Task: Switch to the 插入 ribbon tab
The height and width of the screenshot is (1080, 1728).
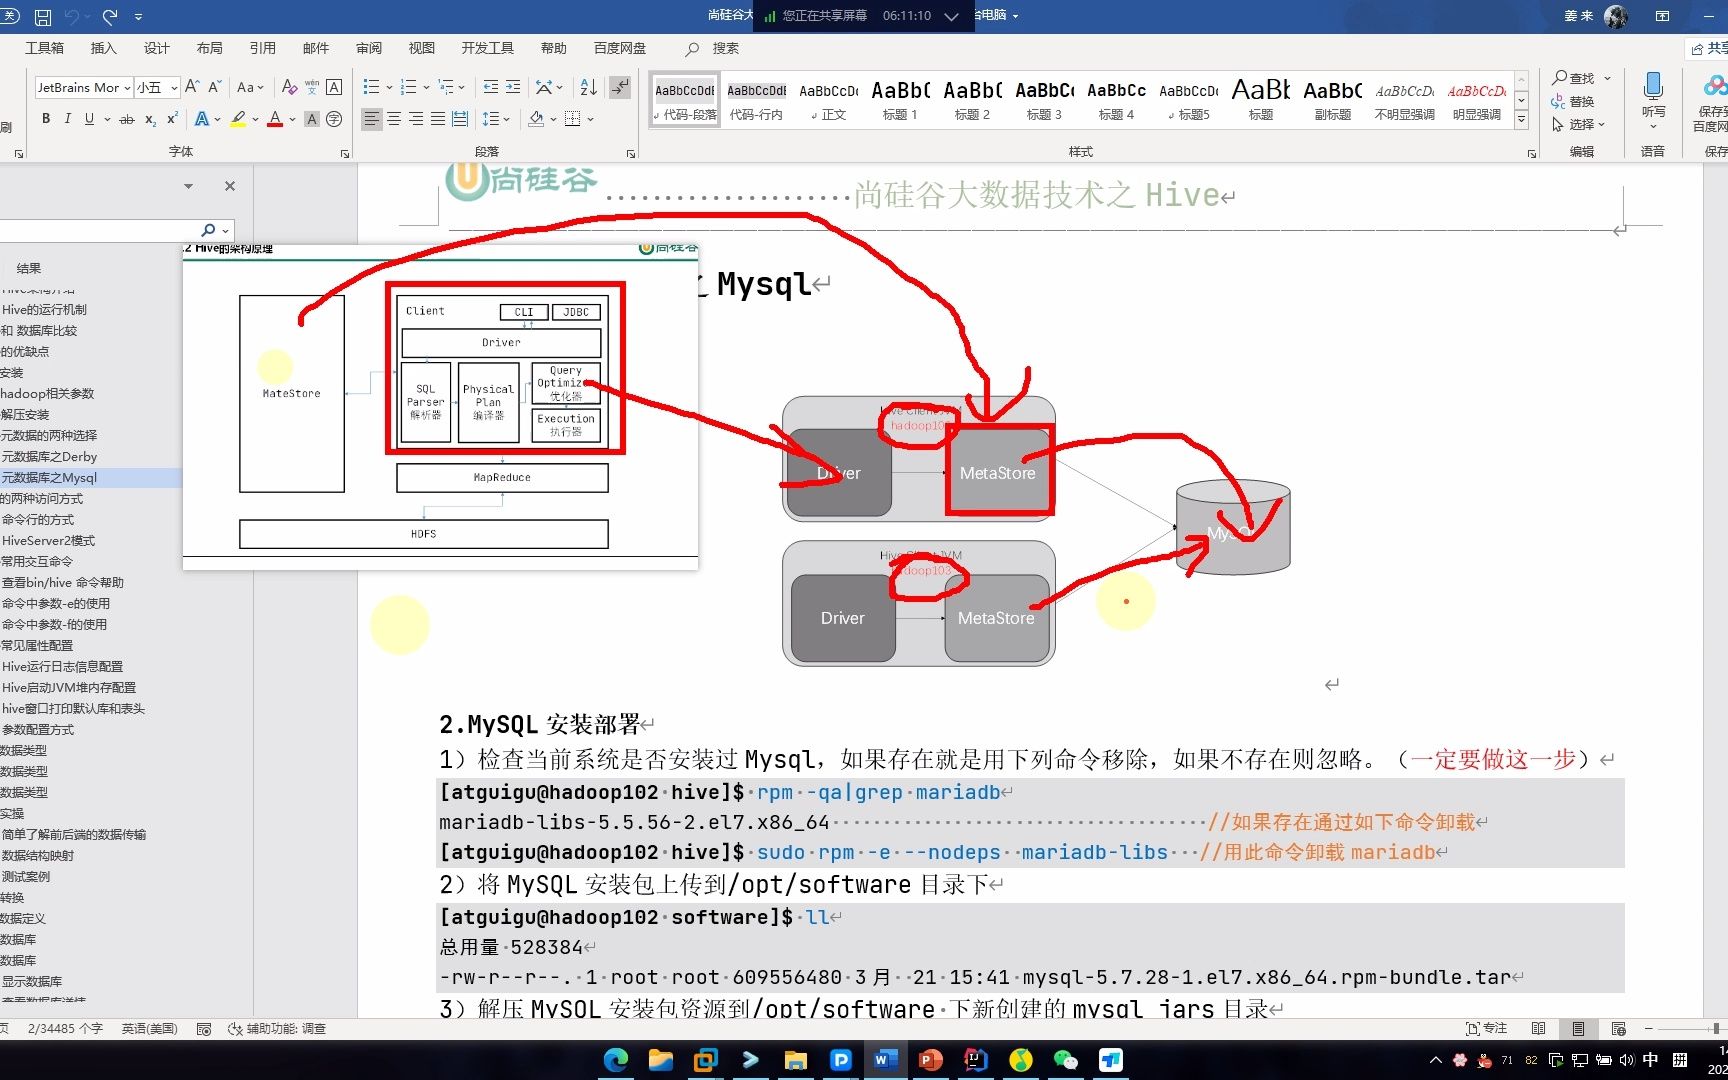Action: 104,47
